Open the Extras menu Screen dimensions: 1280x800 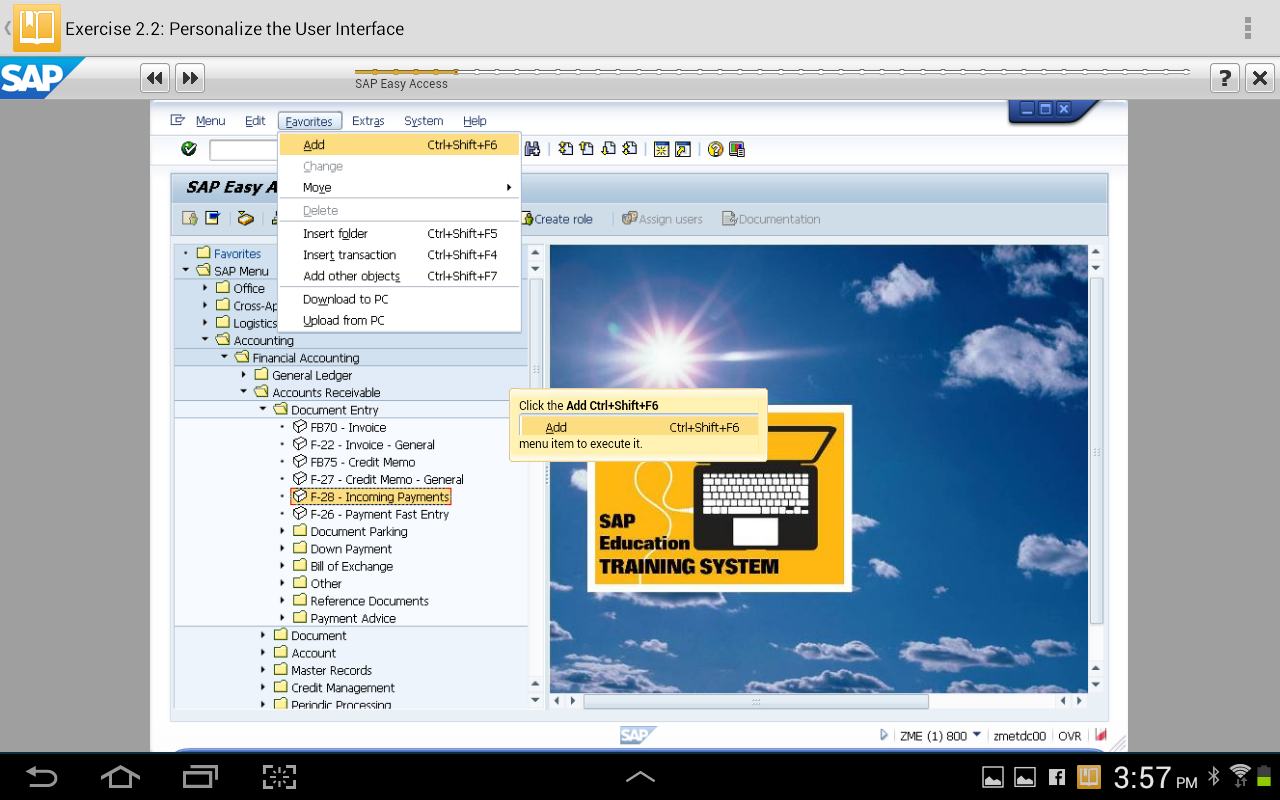coord(368,121)
